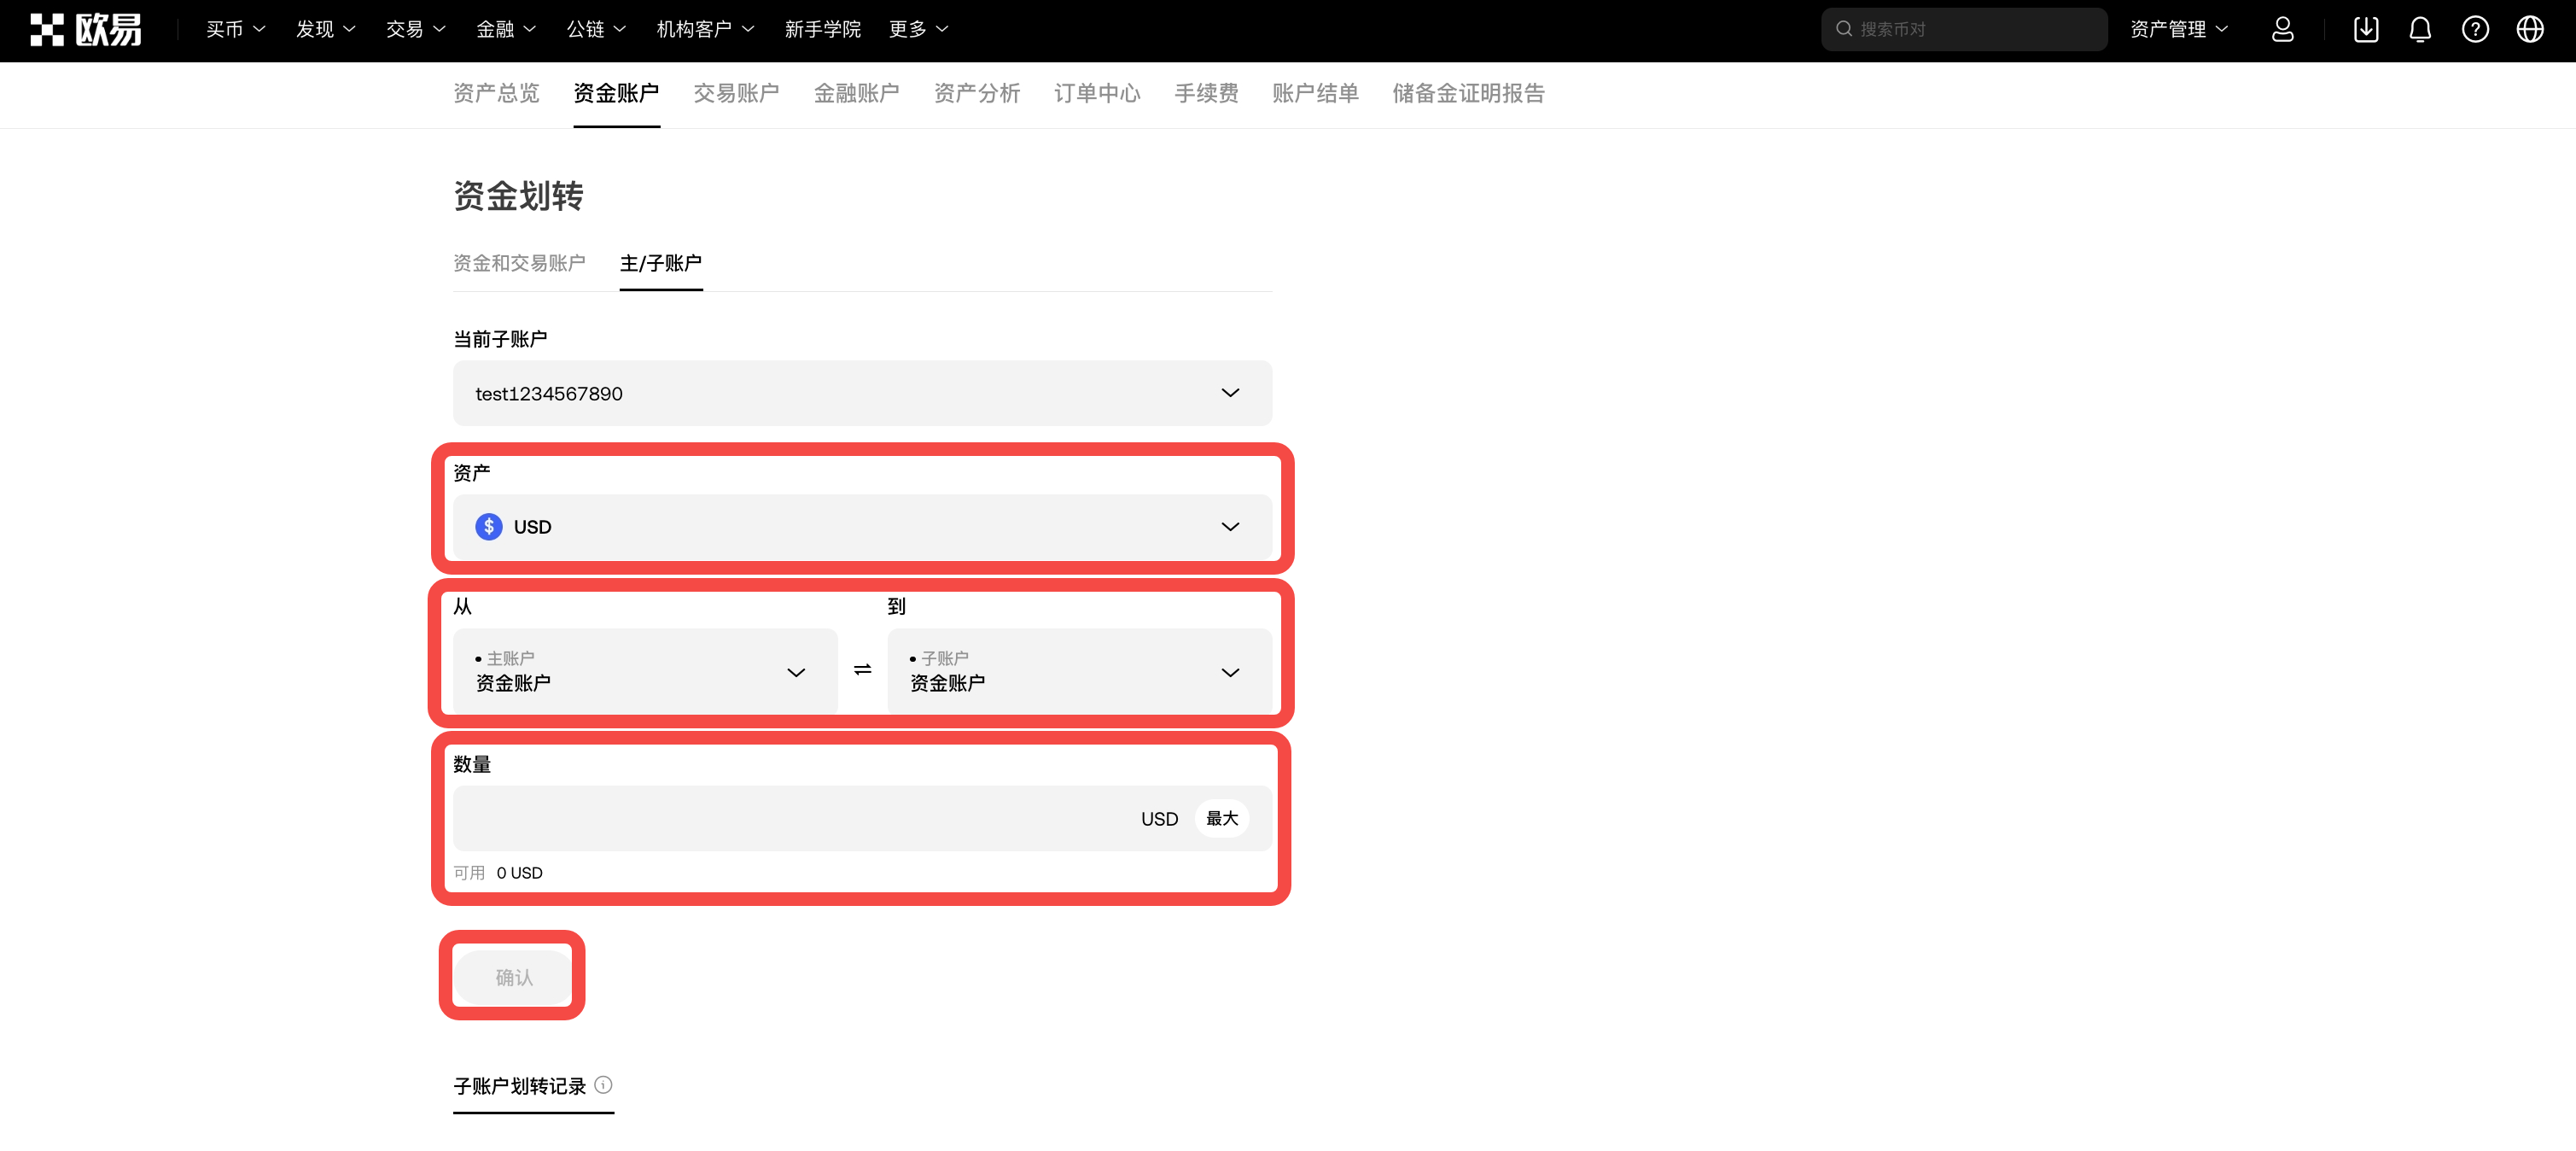Open the notification bell icon
The image size is (2576, 1151).
click(2420, 29)
